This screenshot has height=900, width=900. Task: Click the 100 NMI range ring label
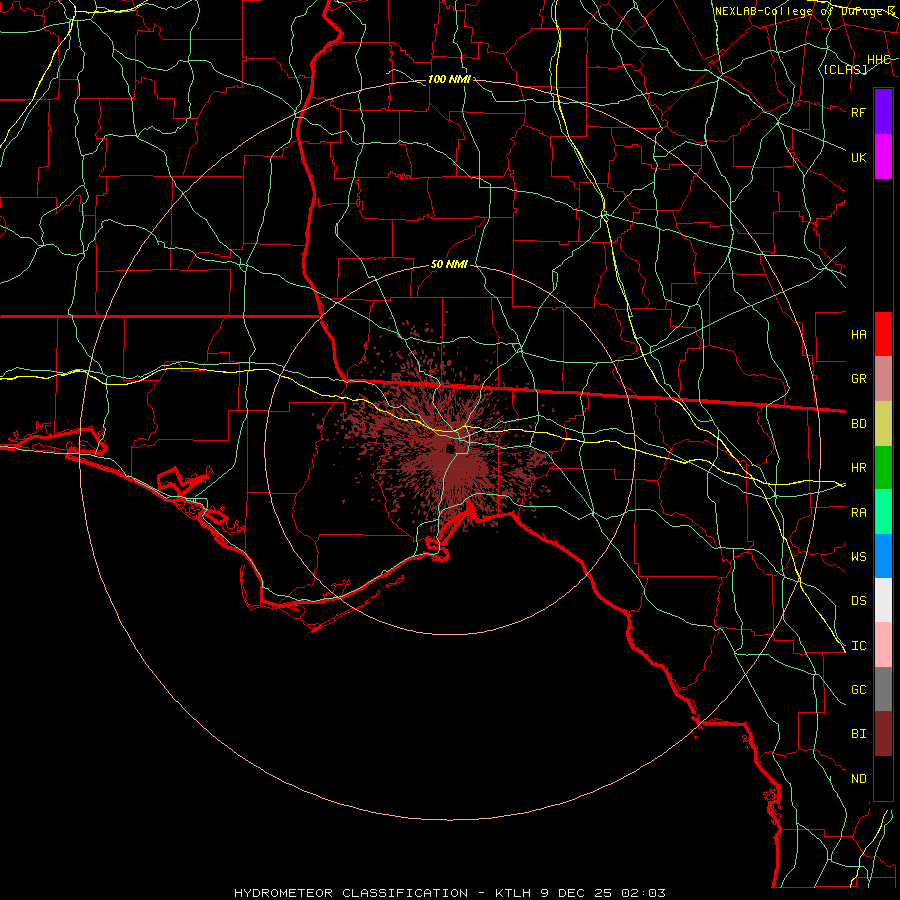449,79
